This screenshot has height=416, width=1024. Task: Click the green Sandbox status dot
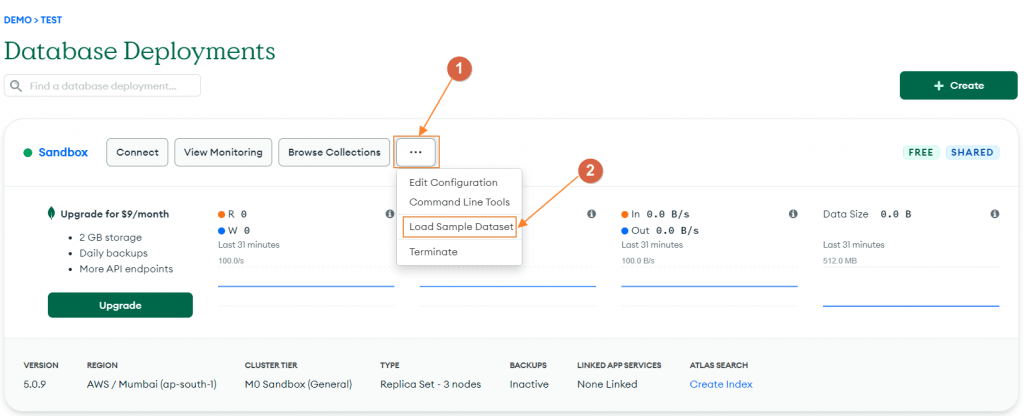pos(27,153)
